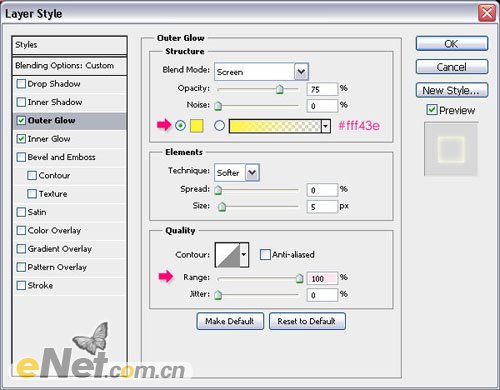Open the yellow glow color swatch
The image size is (500, 390).
pos(197,126)
